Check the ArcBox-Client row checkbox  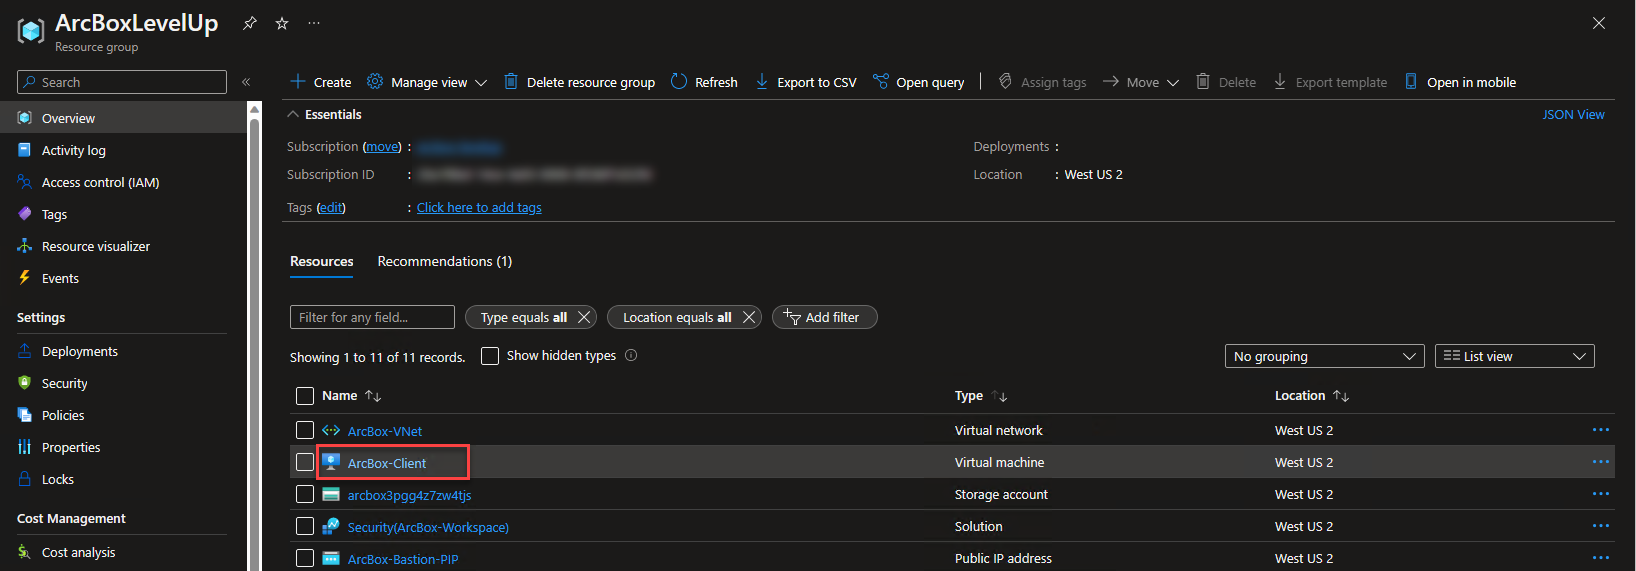pos(305,462)
